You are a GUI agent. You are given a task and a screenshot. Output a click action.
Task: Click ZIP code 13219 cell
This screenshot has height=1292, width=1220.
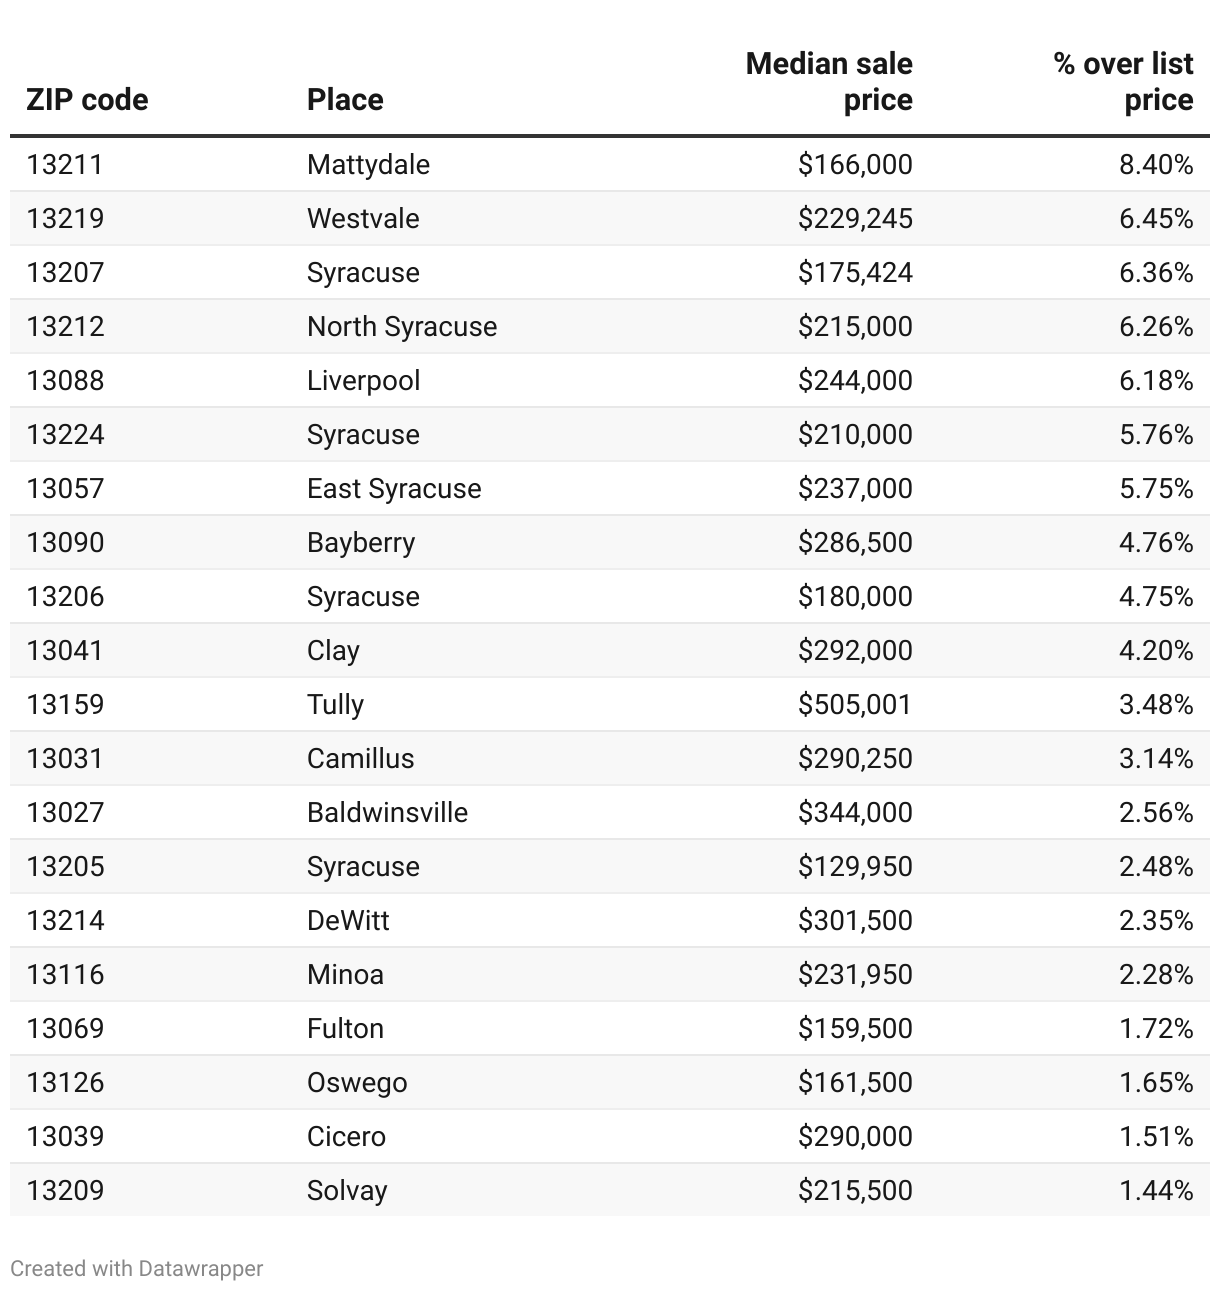[x=65, y=218]
